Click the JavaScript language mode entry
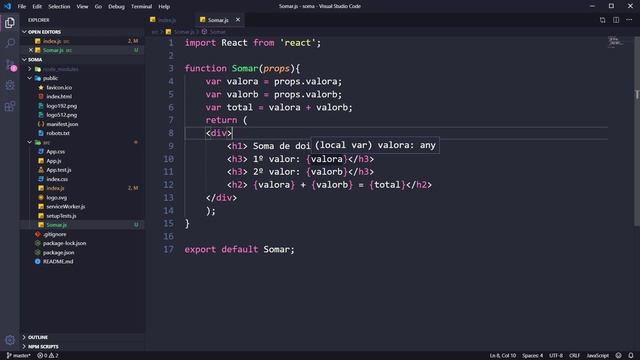The height and width of the screenshot is (360, 640). click(x=598, y=356)
